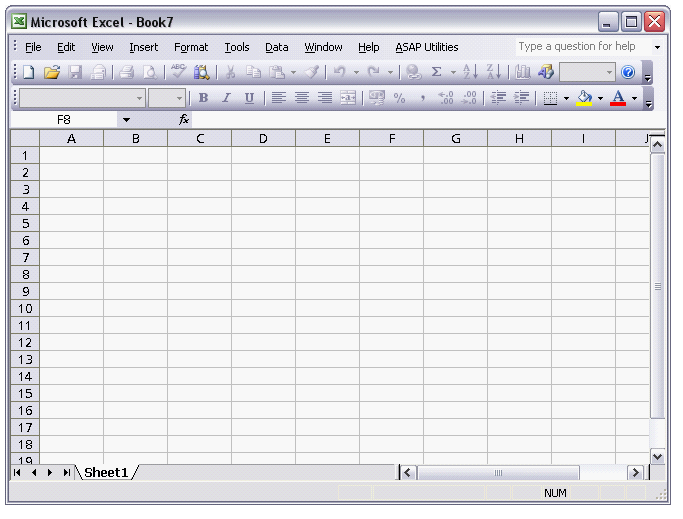Click Decrease Indent icon
Image resolution: width=683 pixels, height=519 pixels.
[498, 98]
